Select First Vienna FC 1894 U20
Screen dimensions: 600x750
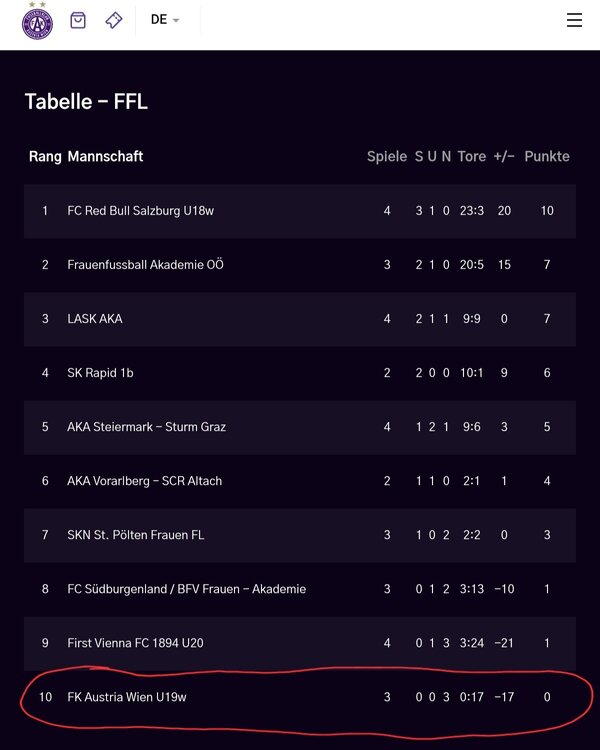coord(135,643)
